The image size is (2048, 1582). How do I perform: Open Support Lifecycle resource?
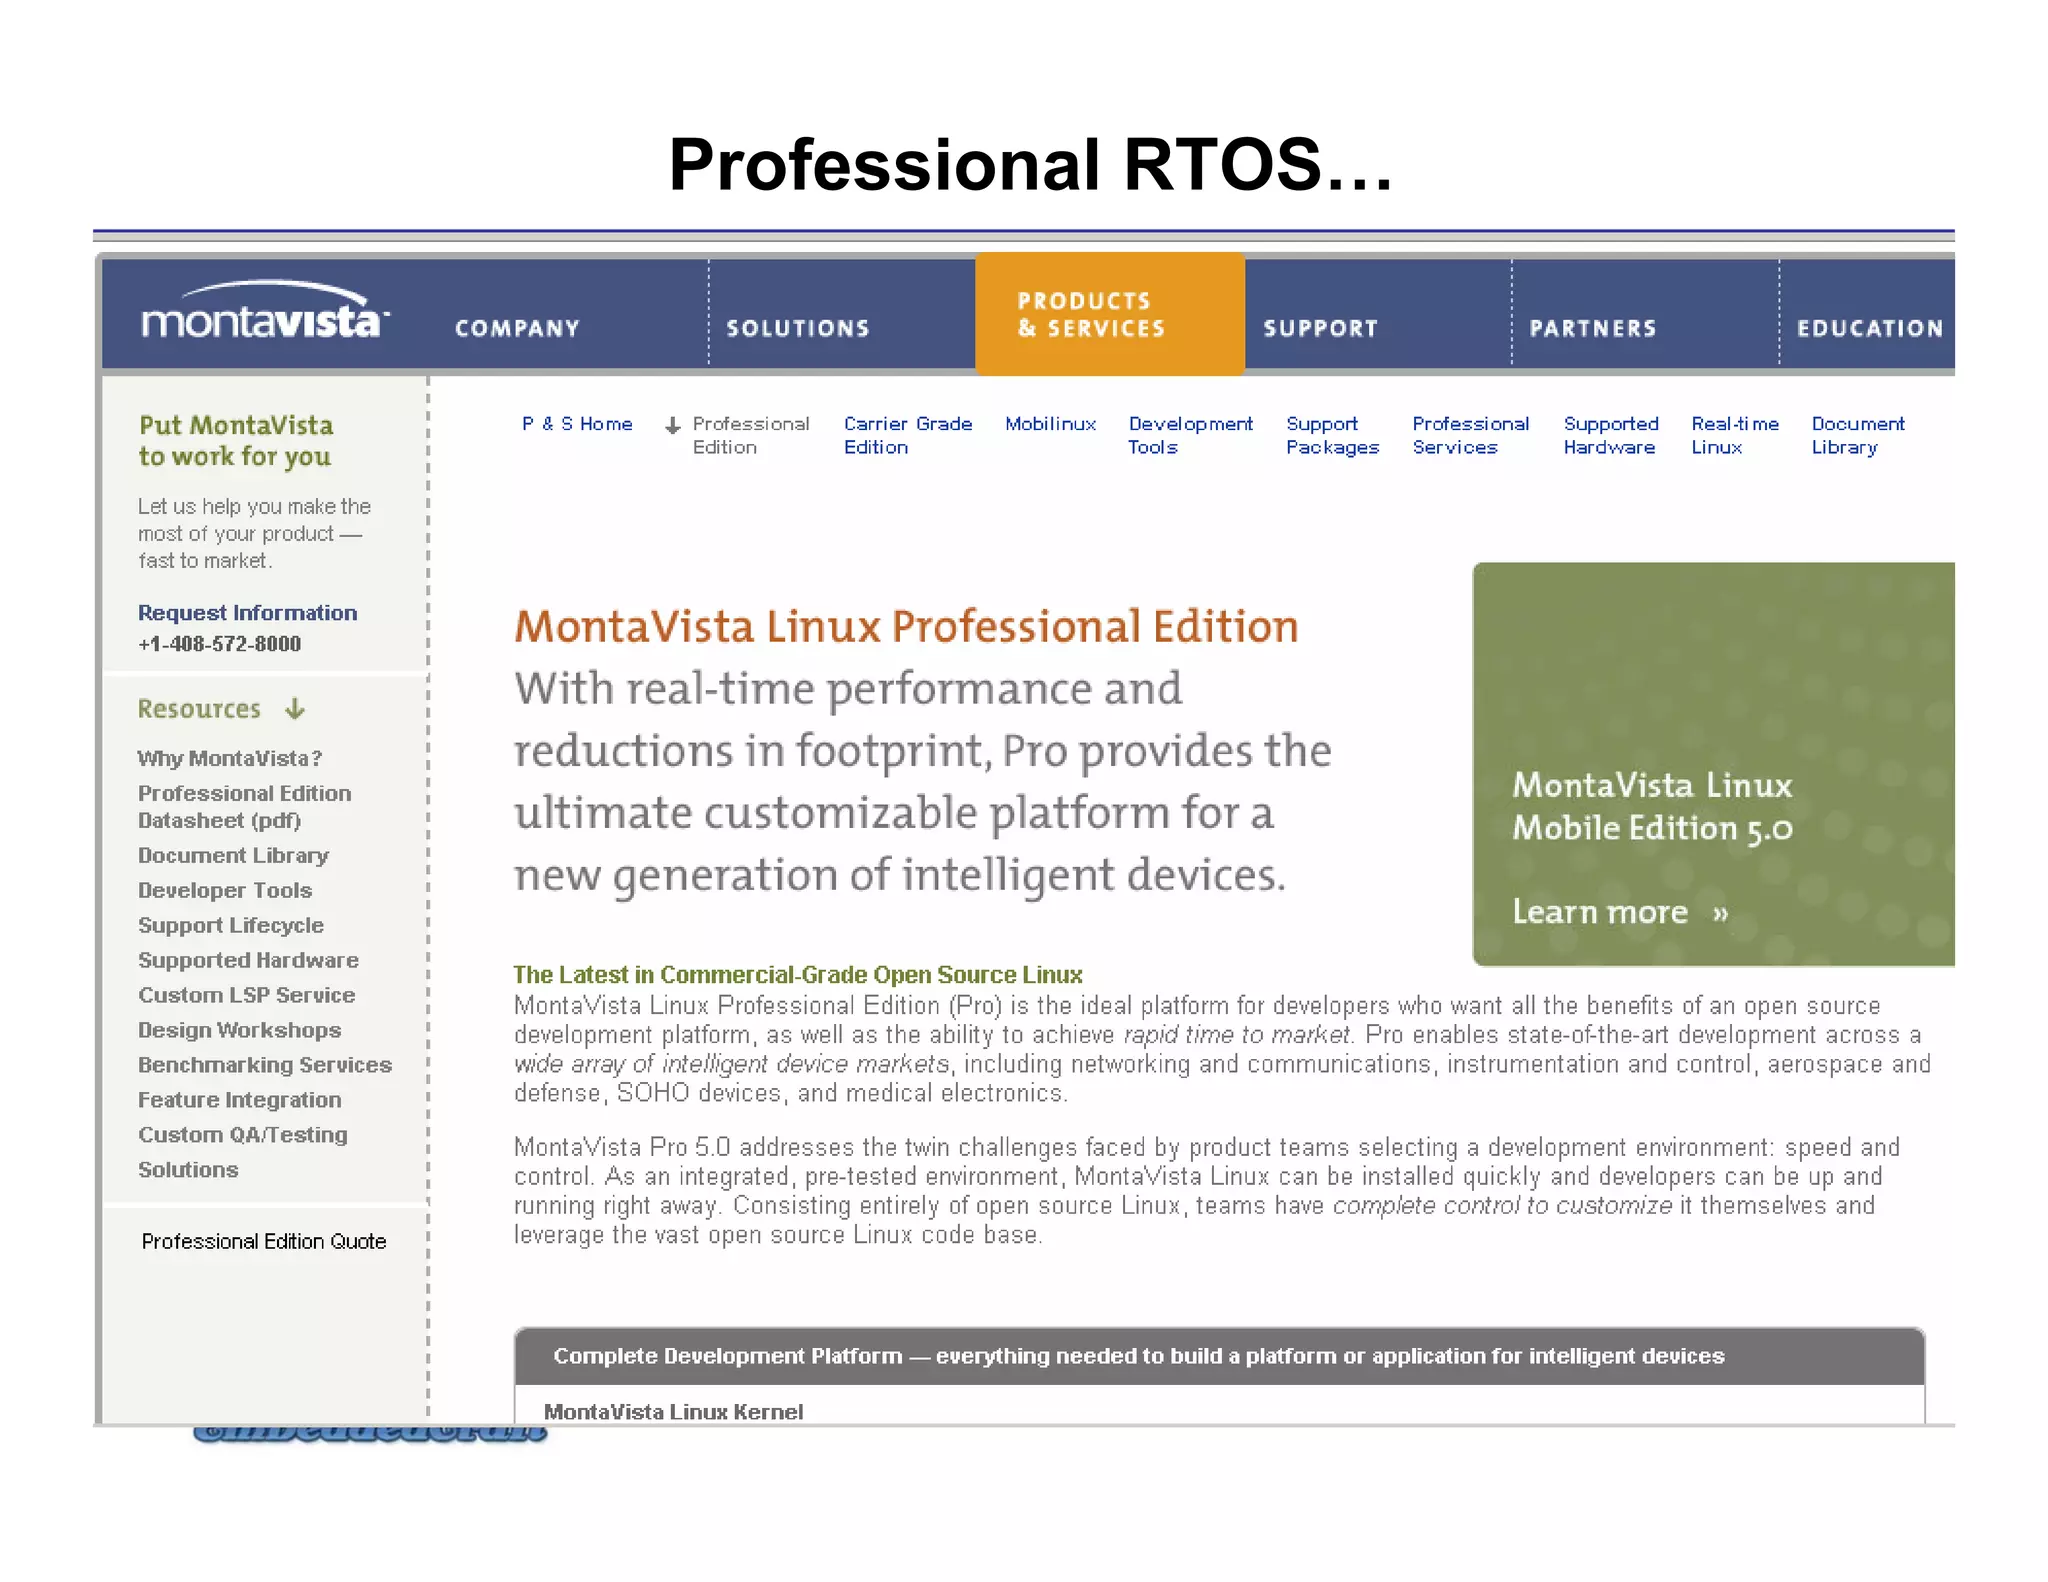pos(231,926)
